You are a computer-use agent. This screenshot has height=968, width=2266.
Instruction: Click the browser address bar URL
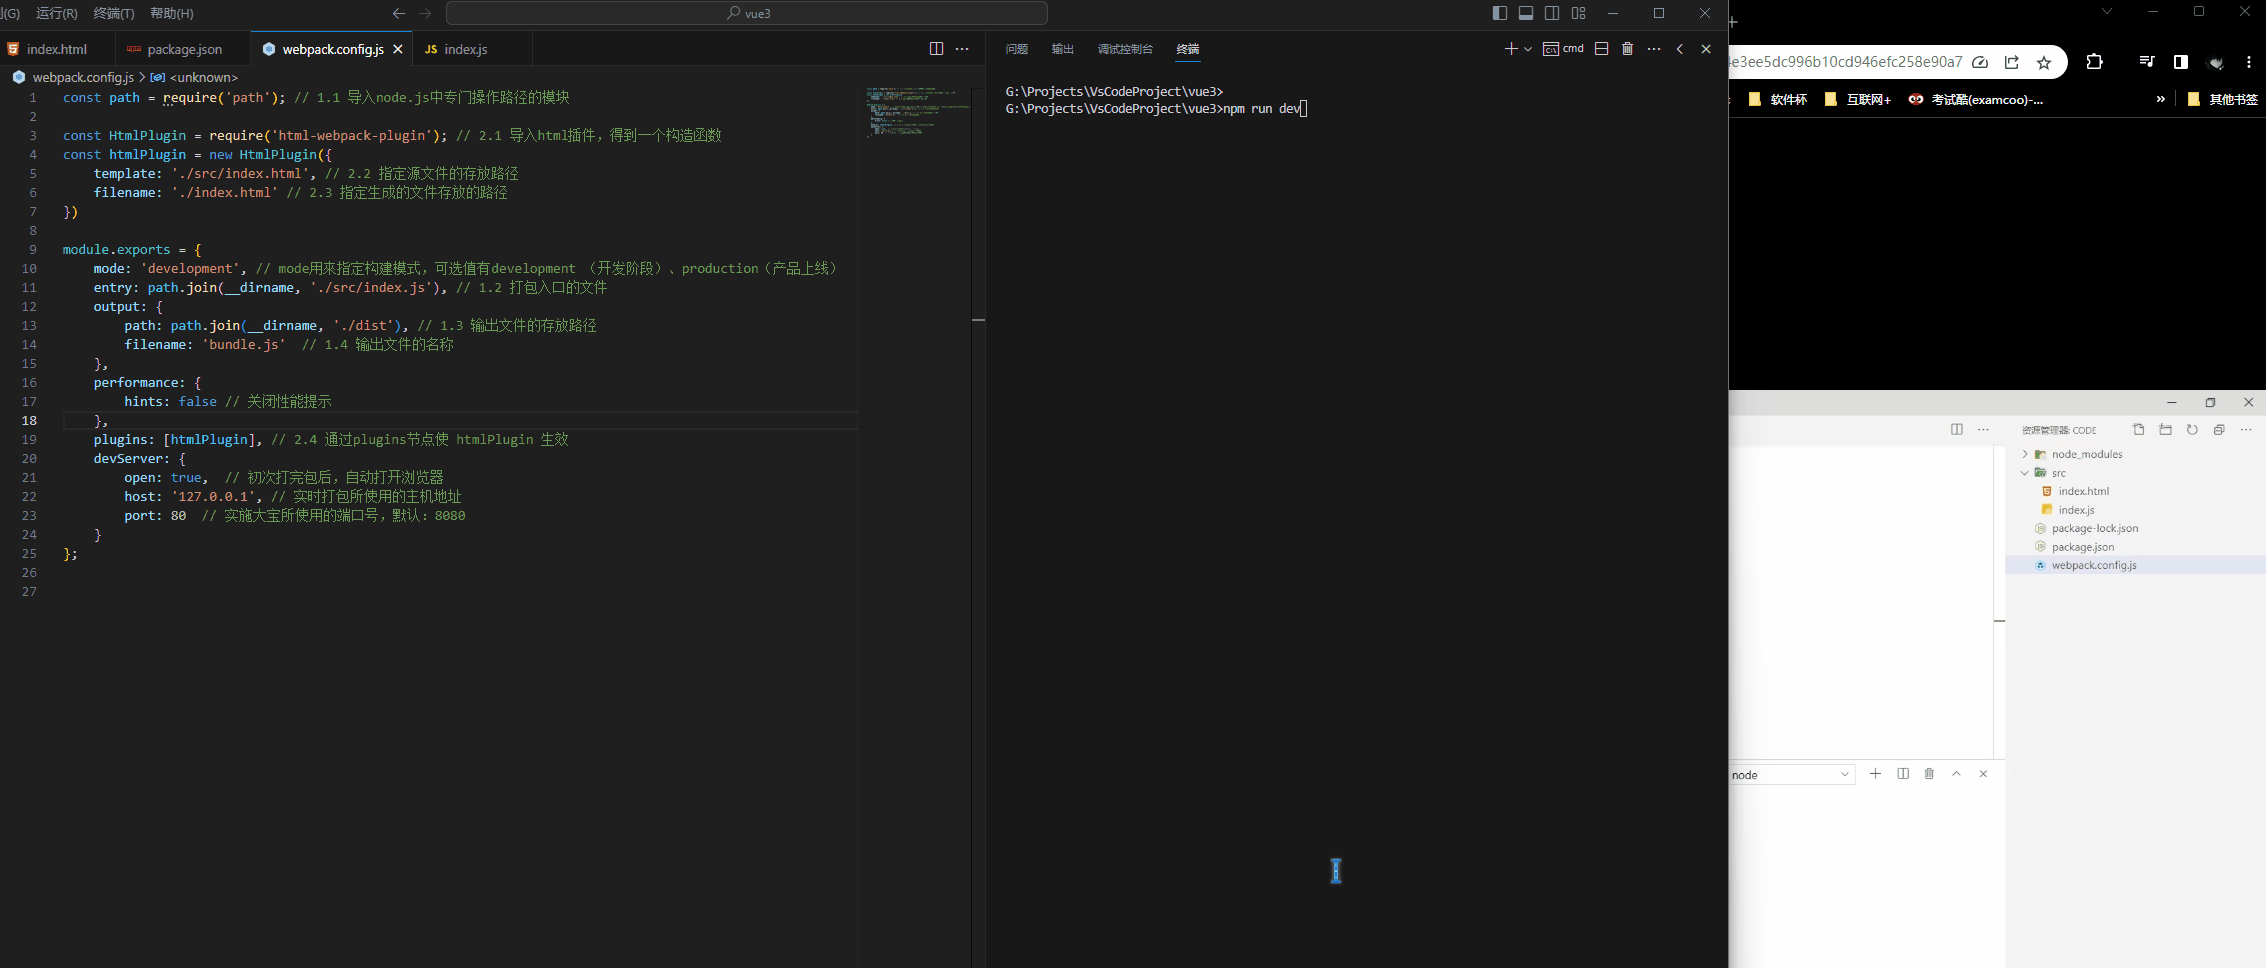tap(1846, 62)
